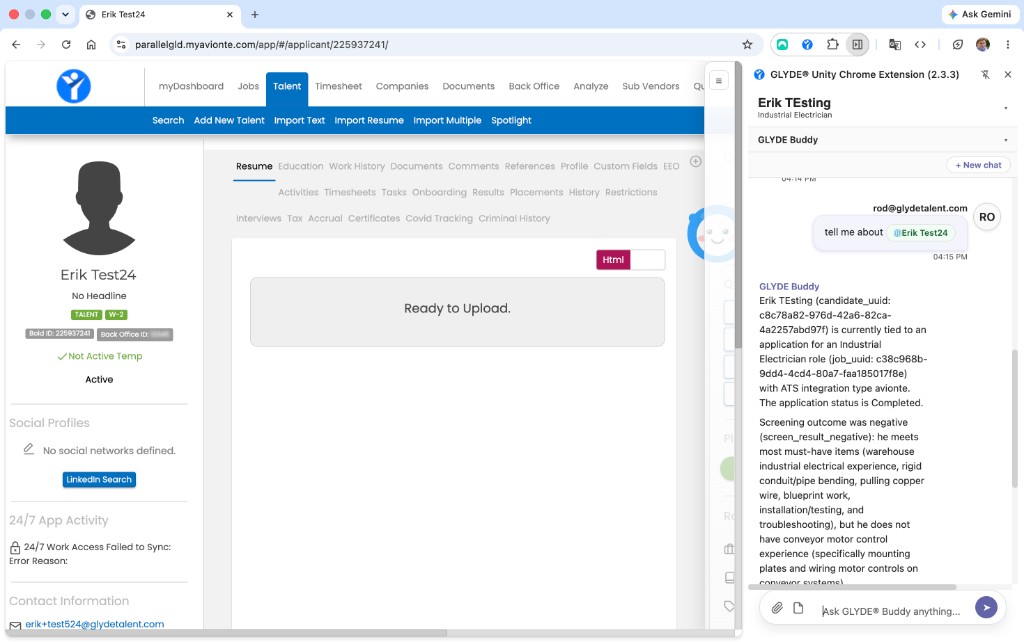This screenshot has width=1024, height=642.
Task: Toggle the Html switch
Action: 631,260
